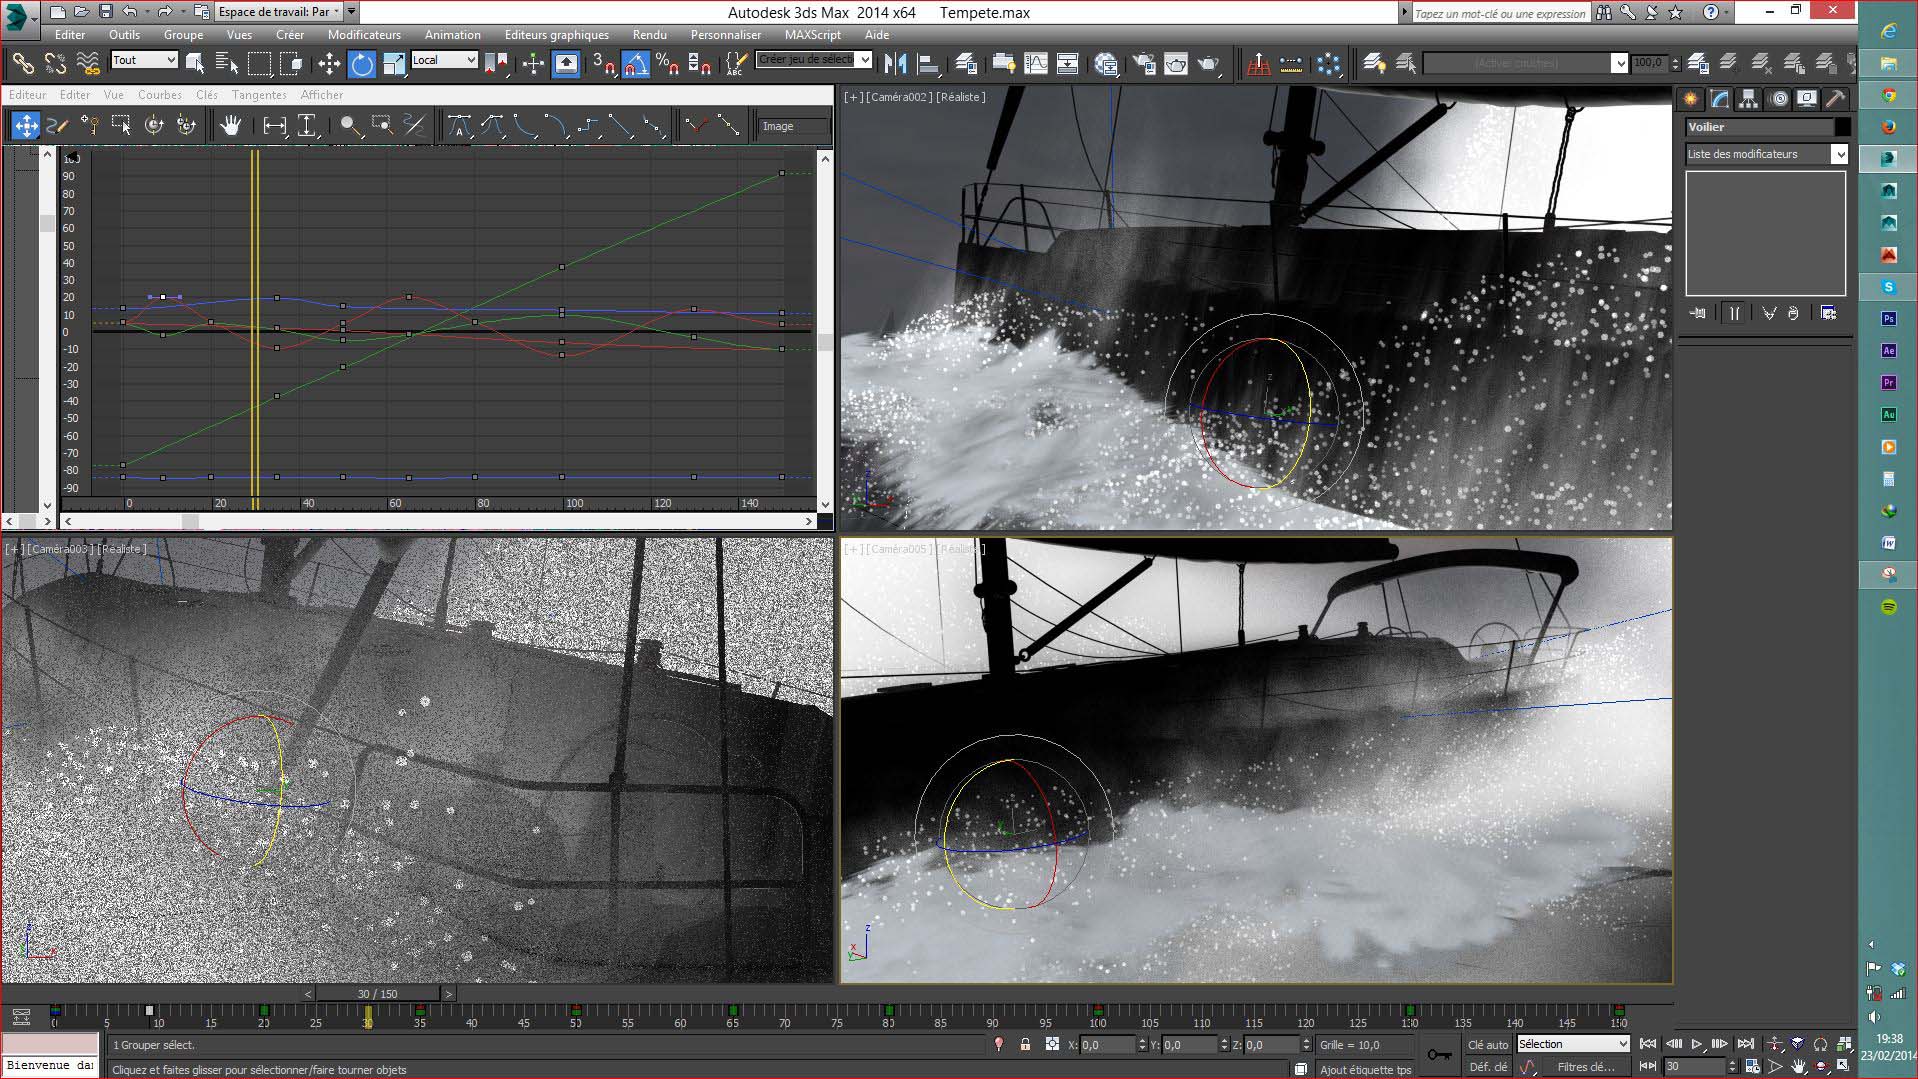
Task: Launch Photoshop from the taskbar
Action: tap(1888, 319)
